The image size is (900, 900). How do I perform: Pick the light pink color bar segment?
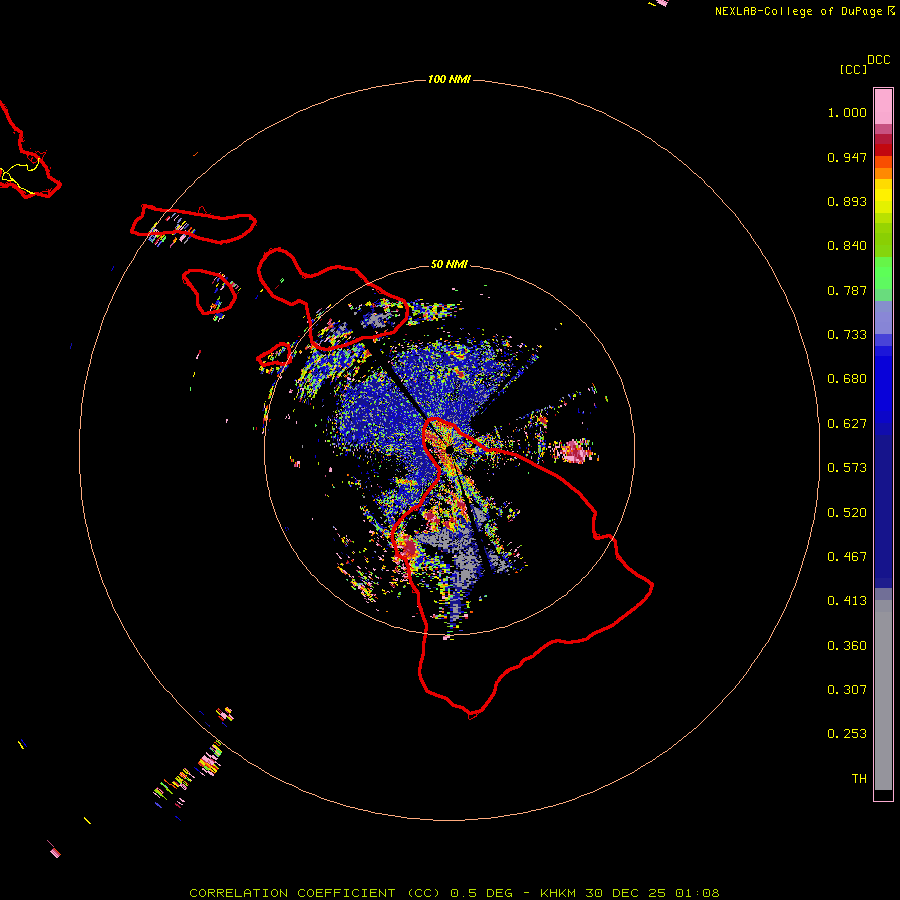(x=883, y=107)
